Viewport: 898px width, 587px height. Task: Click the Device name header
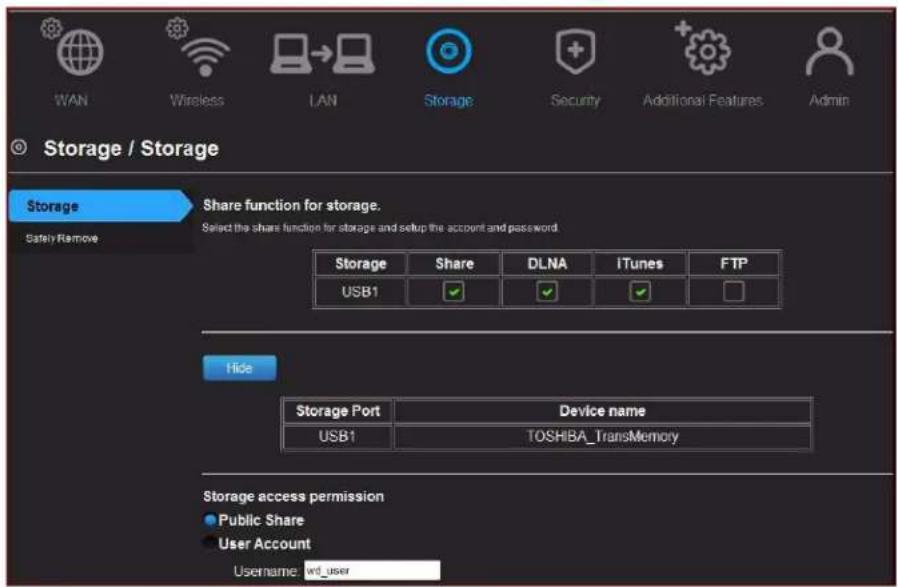pos(602,411)
